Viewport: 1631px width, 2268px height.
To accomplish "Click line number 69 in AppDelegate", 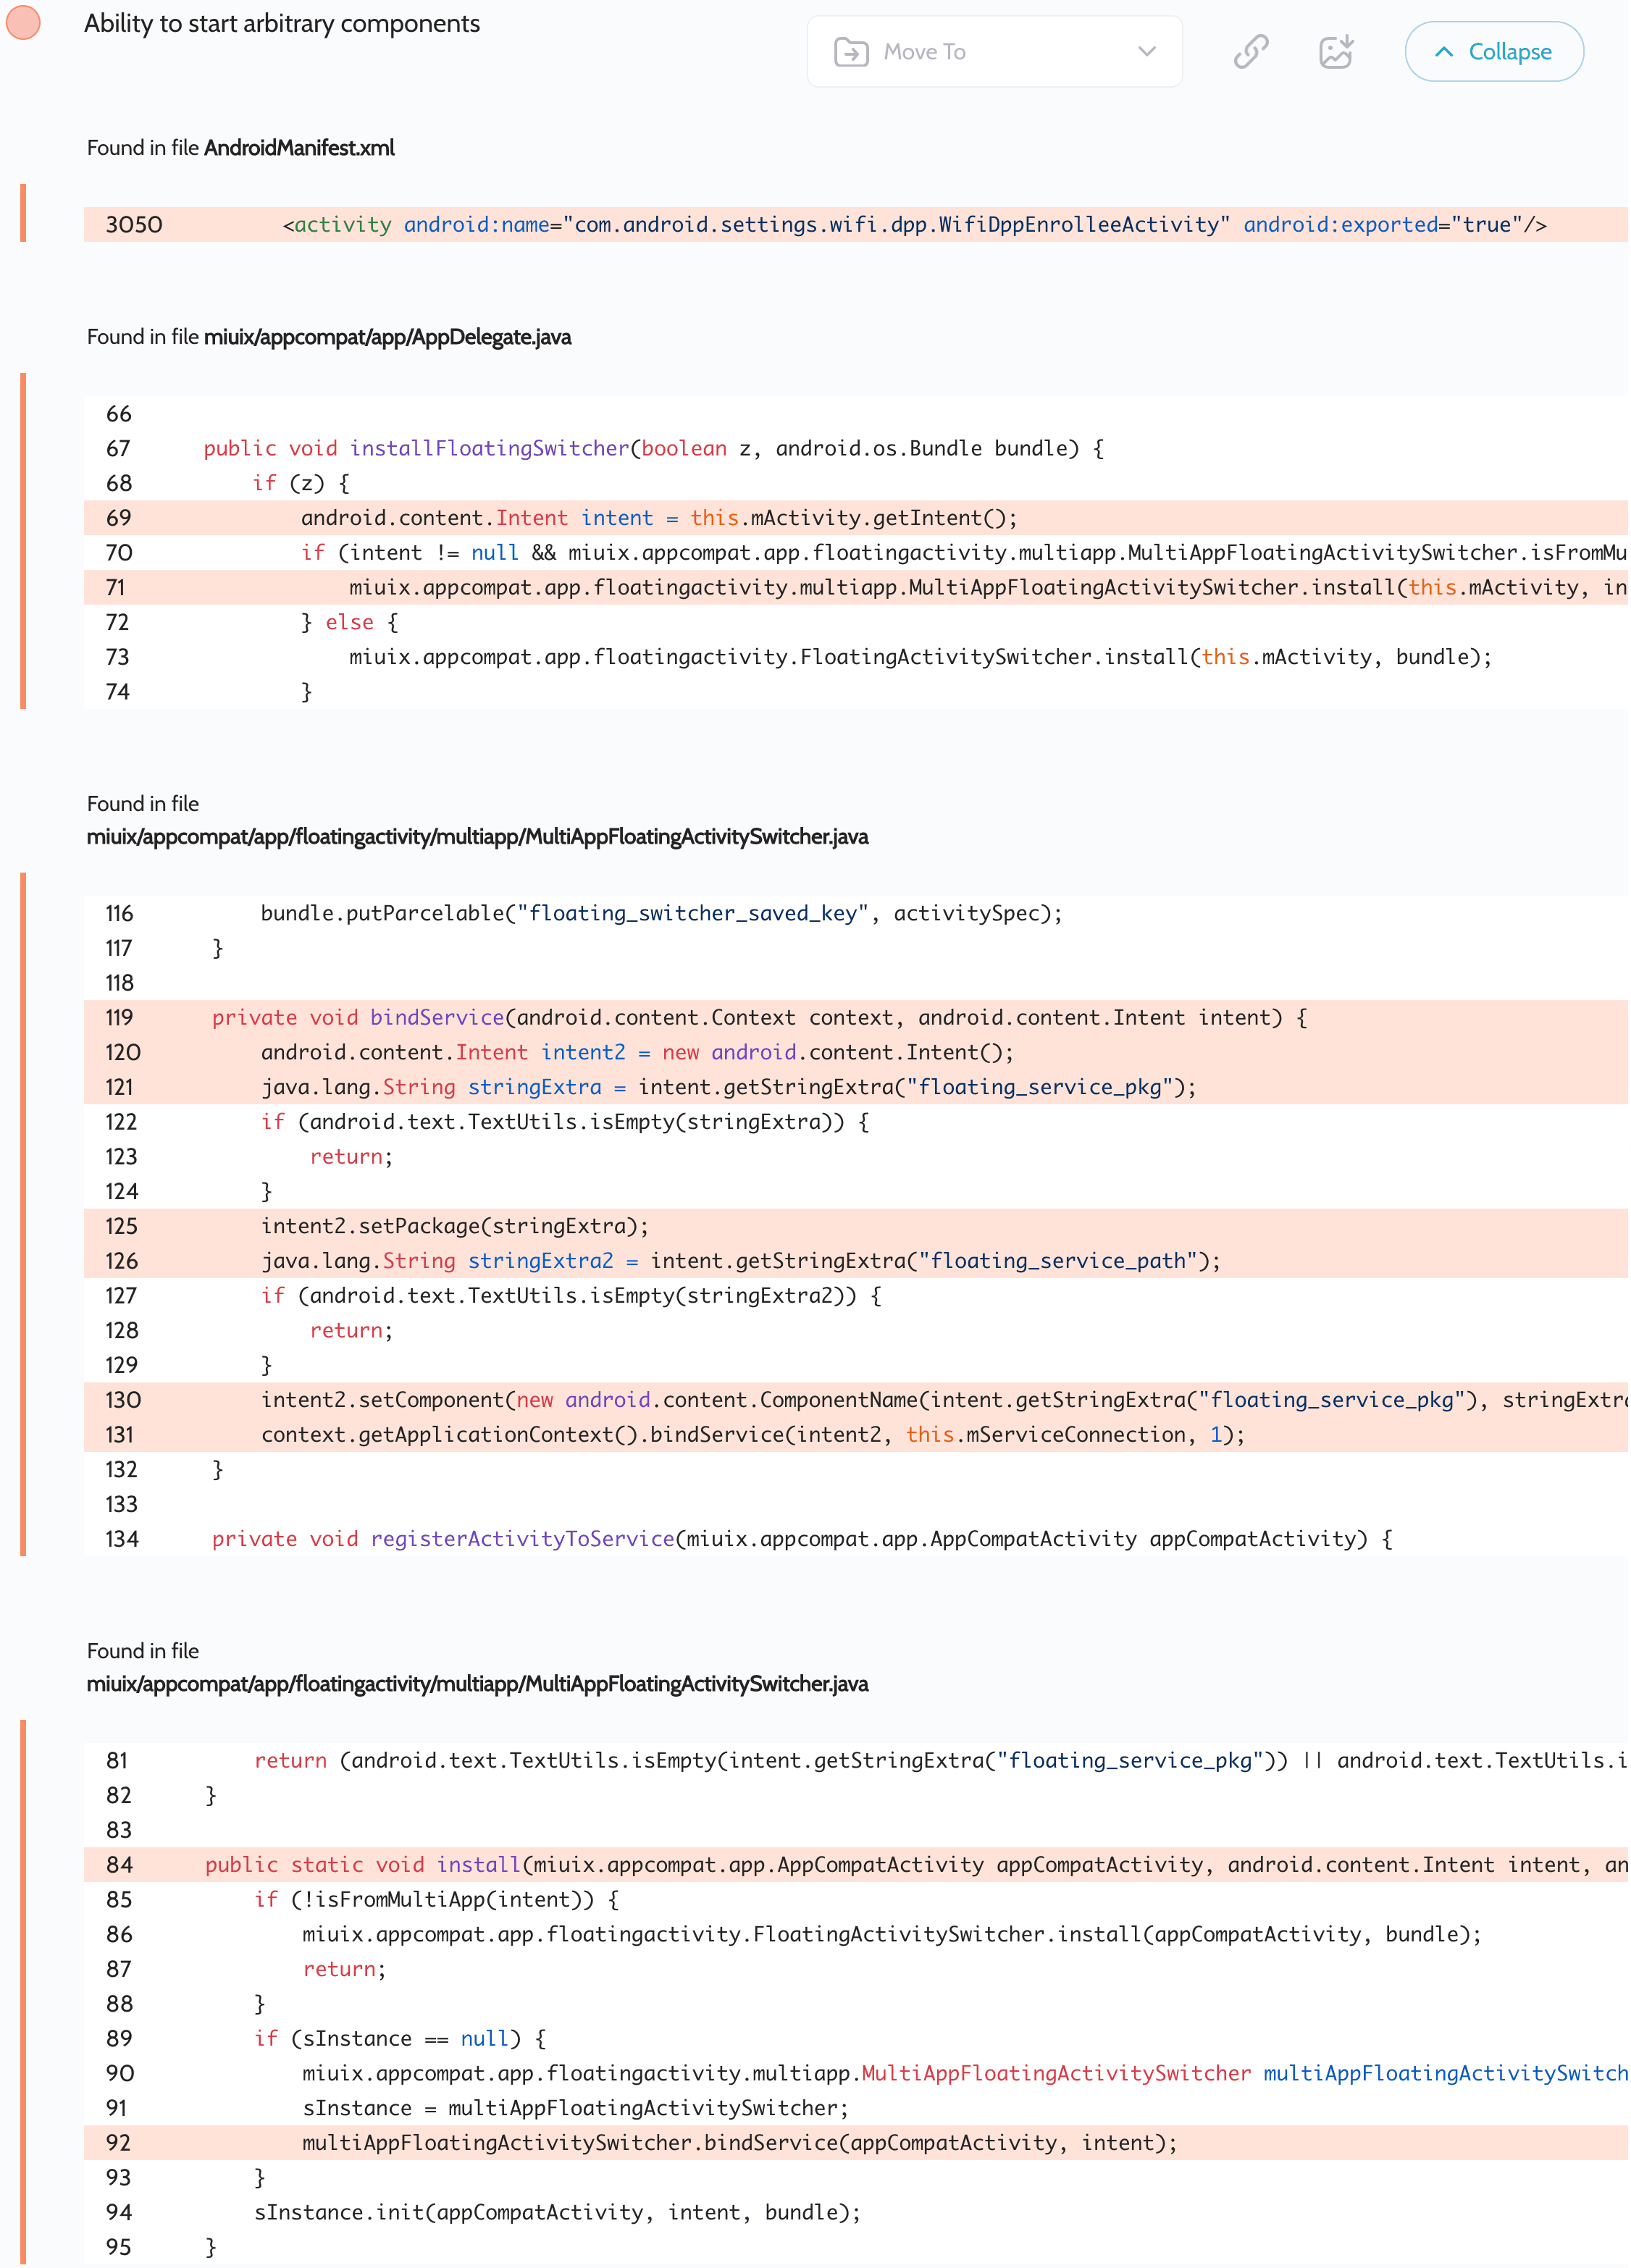I will click(119, 518).
